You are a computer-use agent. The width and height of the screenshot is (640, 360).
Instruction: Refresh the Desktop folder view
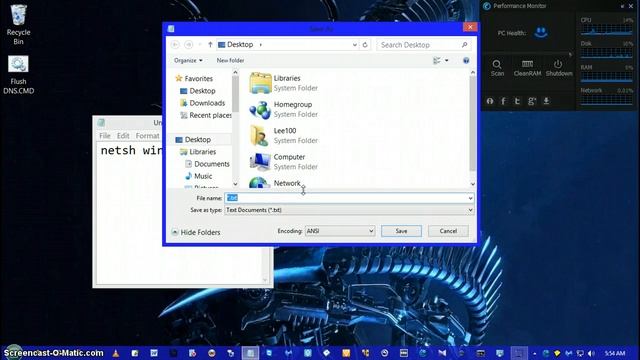[x=365, y=44]
